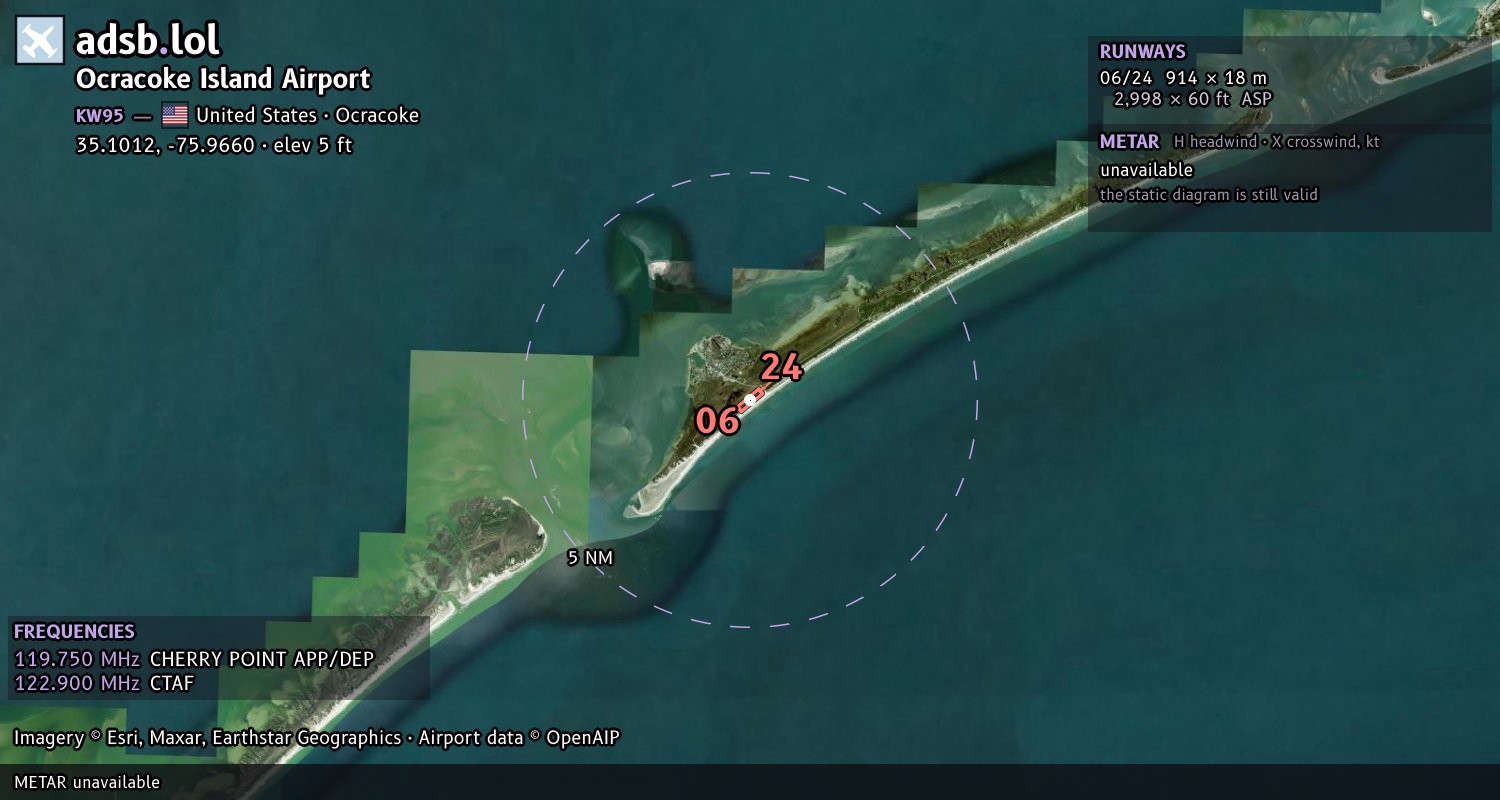Click the adsb.lol airplane logo icon
This screenshot has height=800, width=1500.
coord(40,40)
